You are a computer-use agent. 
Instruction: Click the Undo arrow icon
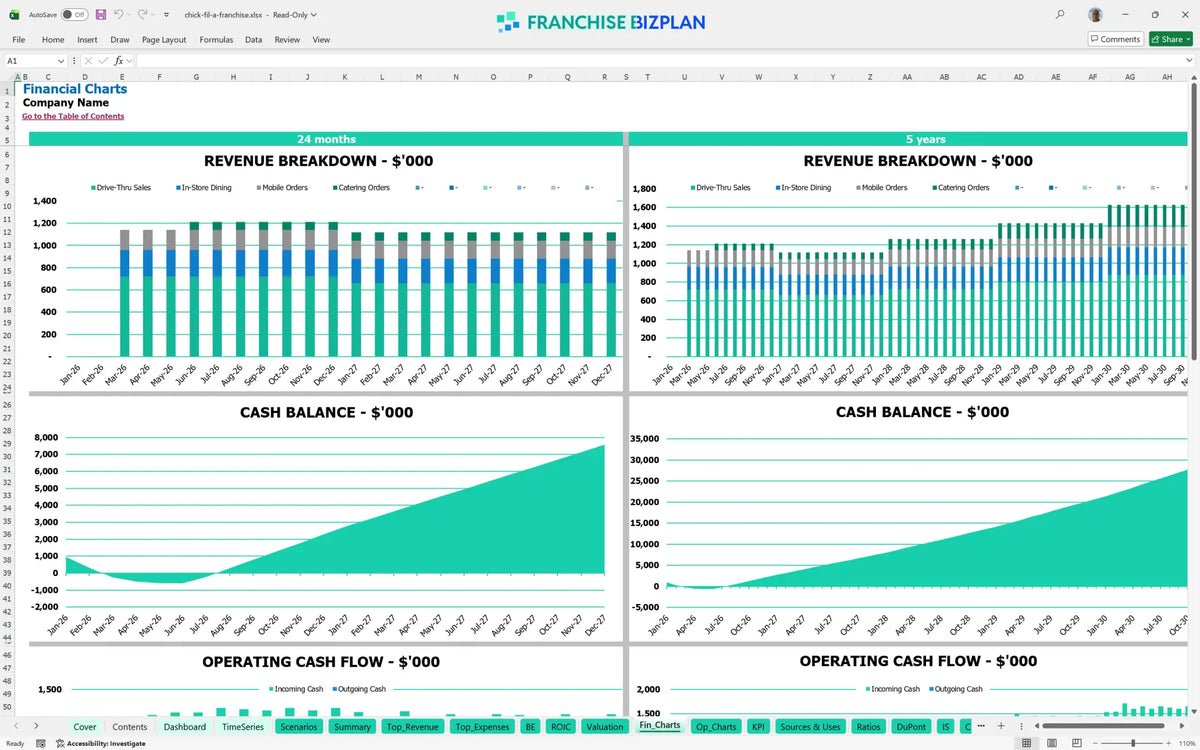[x=118, y=15]
